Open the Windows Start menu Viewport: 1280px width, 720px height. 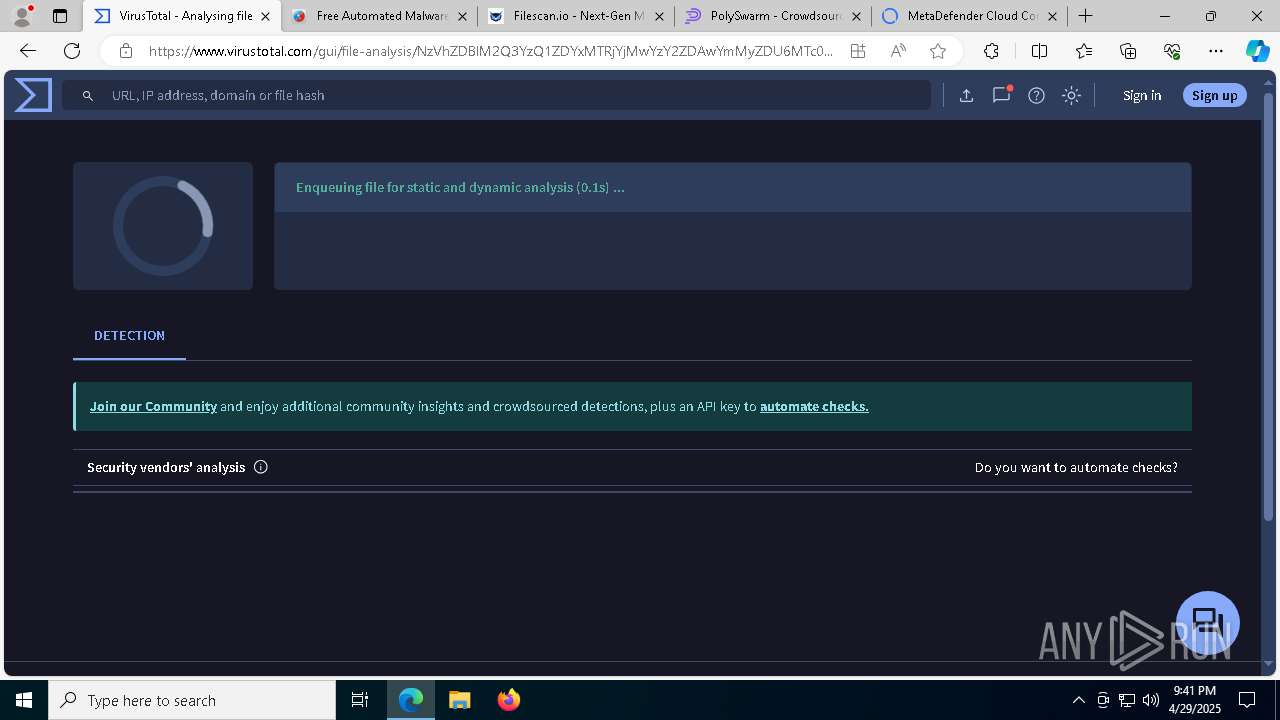pyautogui.click(x=24, y=700)
